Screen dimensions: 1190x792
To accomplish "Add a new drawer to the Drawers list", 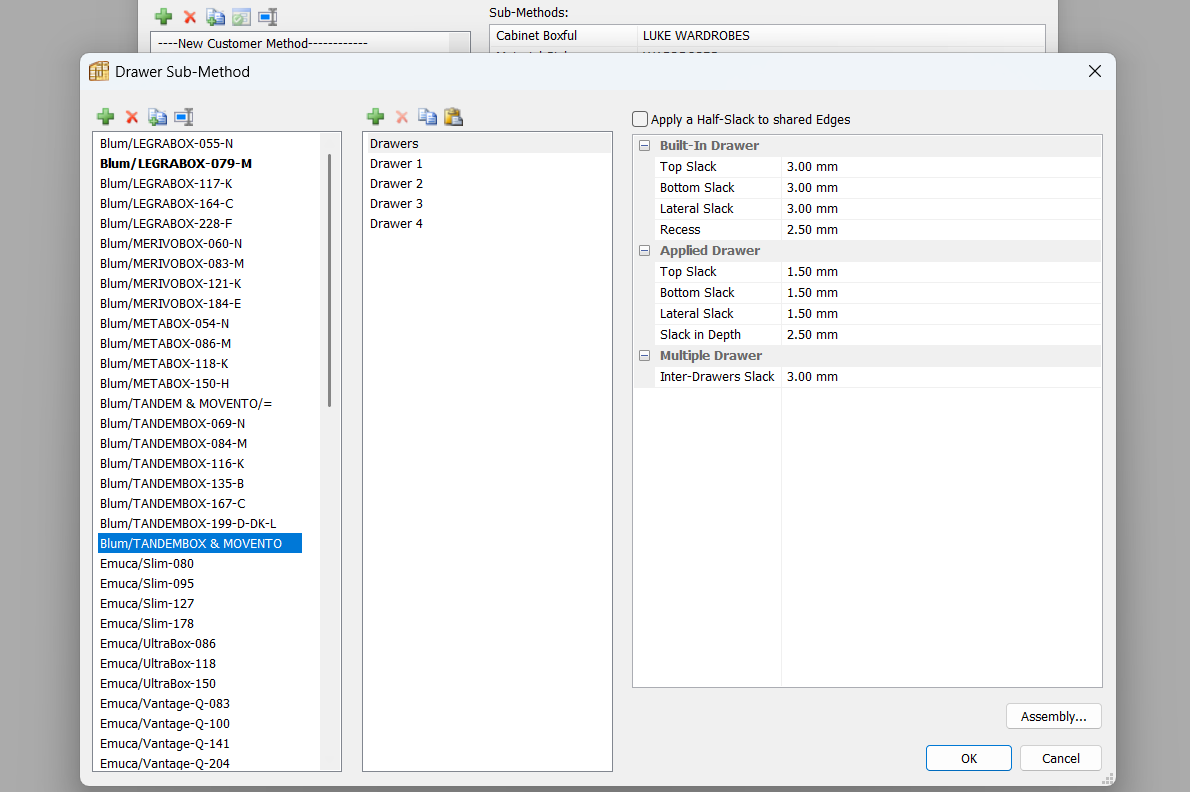I will [375, 117].
